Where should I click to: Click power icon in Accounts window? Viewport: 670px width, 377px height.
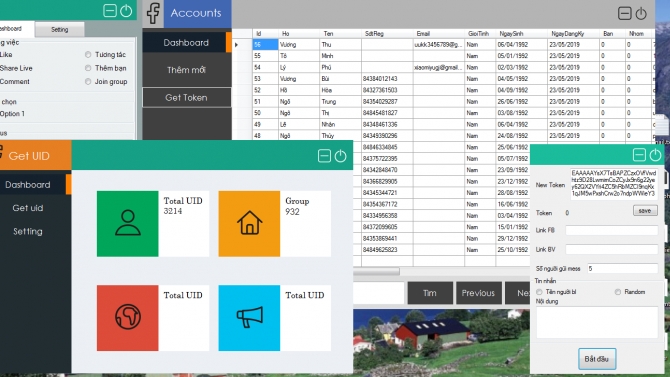point(641,14)
